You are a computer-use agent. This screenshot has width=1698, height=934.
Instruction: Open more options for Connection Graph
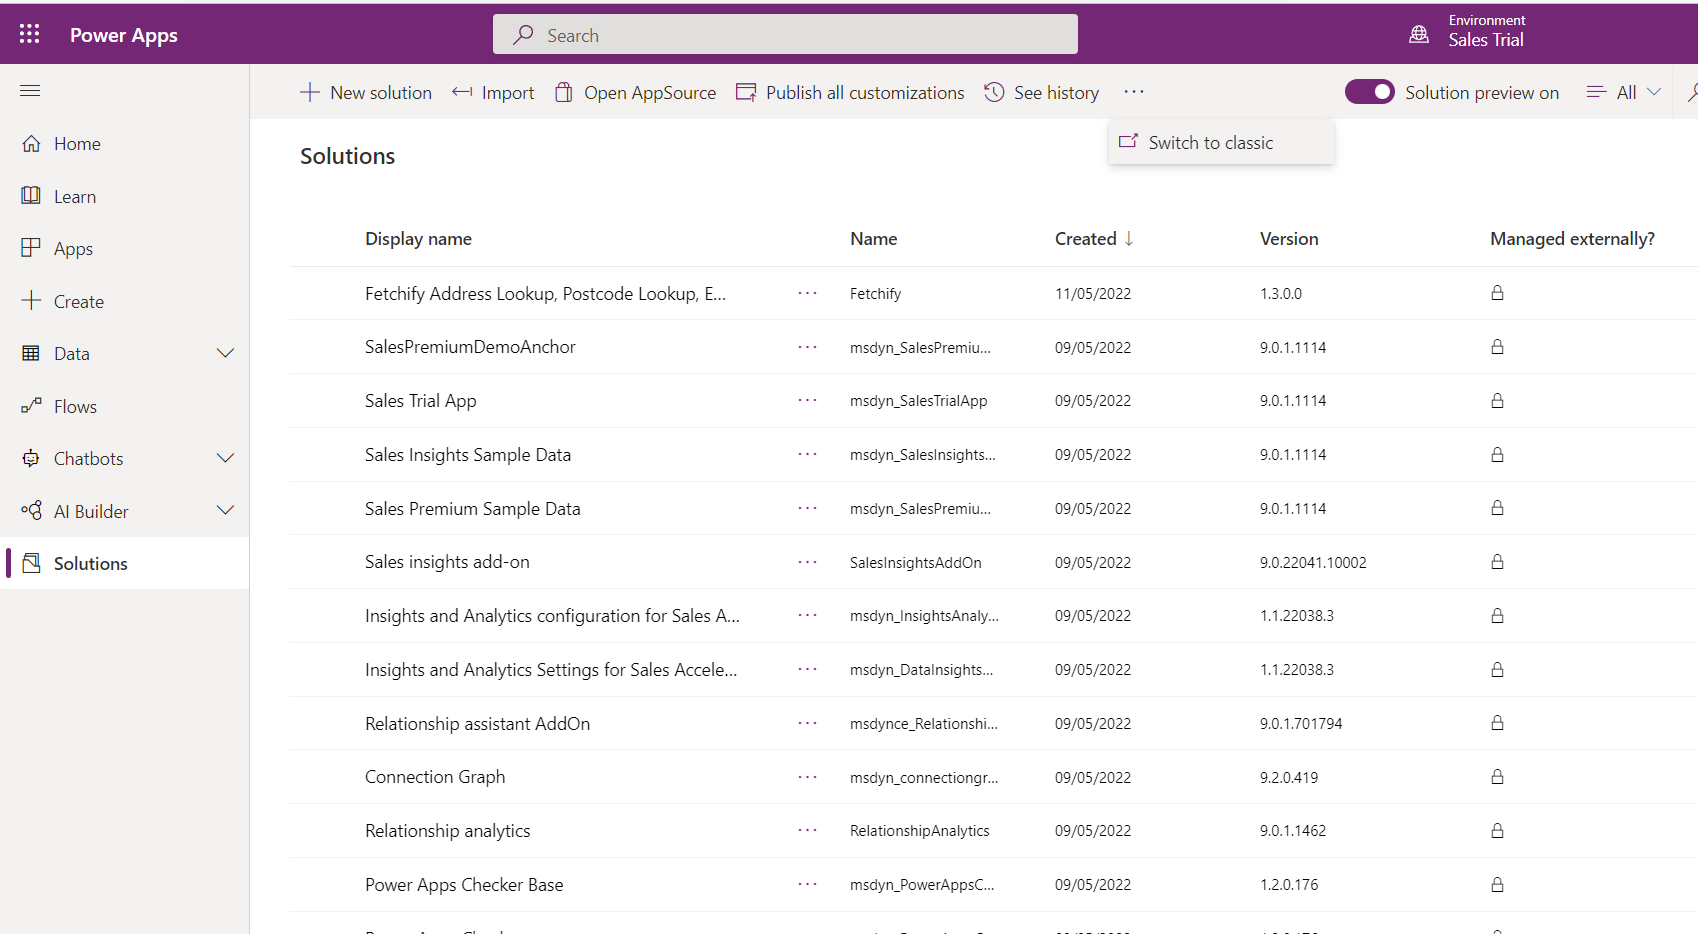[808, 777]
